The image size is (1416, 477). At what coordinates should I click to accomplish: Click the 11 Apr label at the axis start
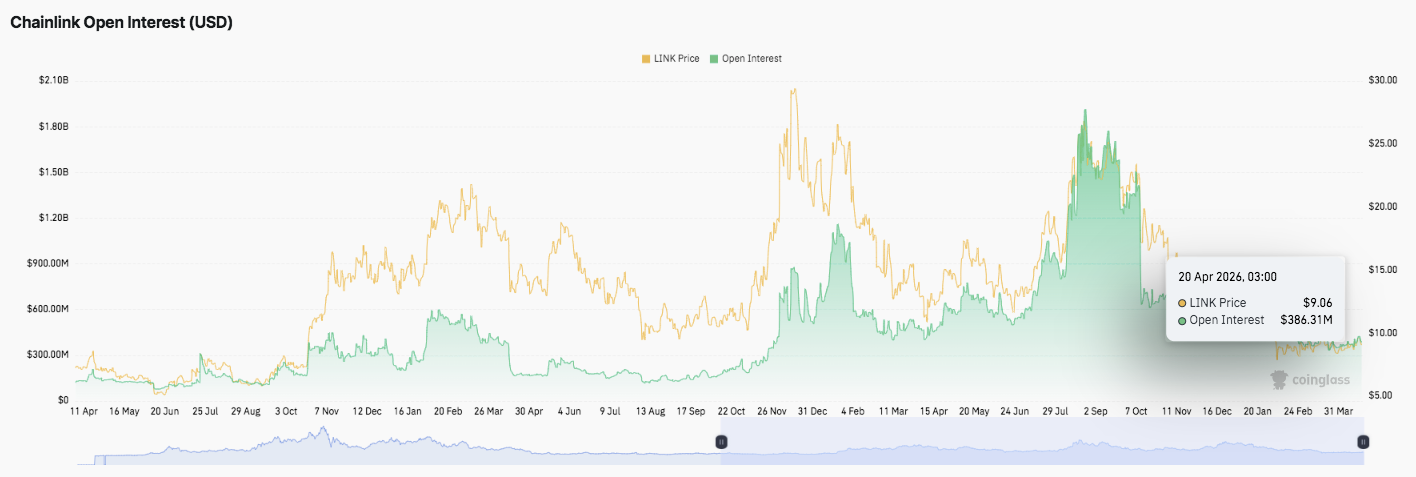point(84,411)
